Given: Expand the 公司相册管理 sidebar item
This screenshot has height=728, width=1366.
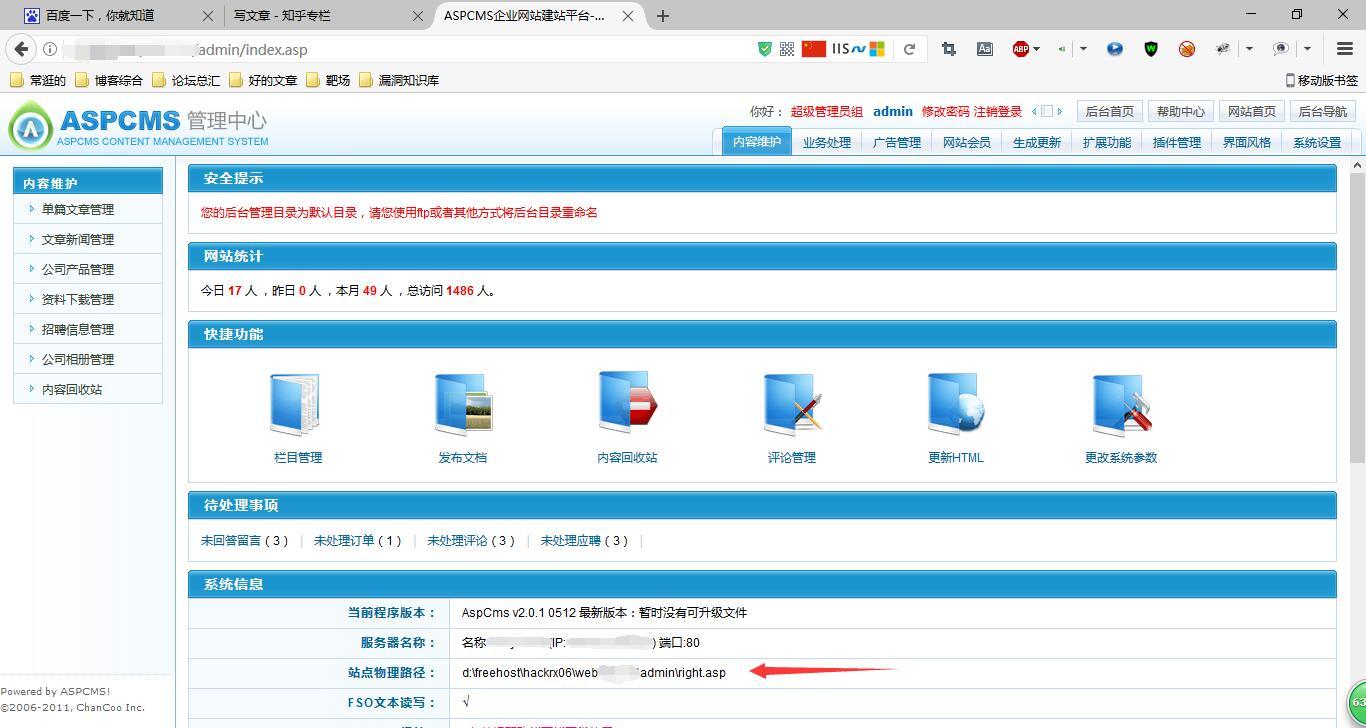Looking at the screenshot, I should coord(88,359).
